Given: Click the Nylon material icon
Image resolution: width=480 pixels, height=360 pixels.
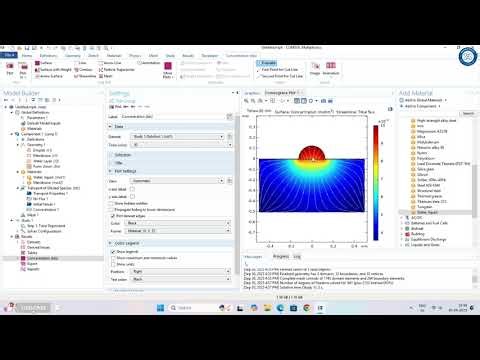Looking at the screenshot, I should [413, 153].
